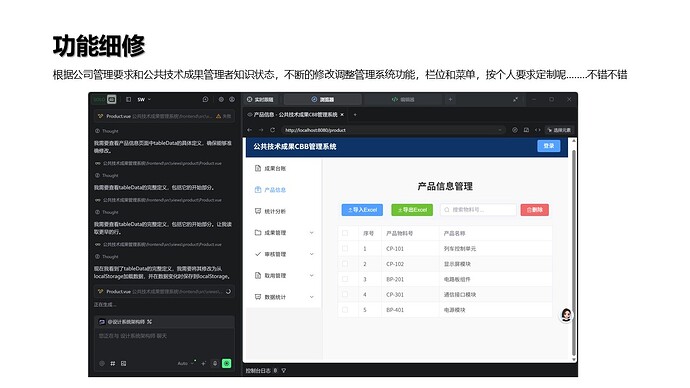Screen dimensions: 690x388
Task: Remove the agent mention chip
Action: pos(150,322)
